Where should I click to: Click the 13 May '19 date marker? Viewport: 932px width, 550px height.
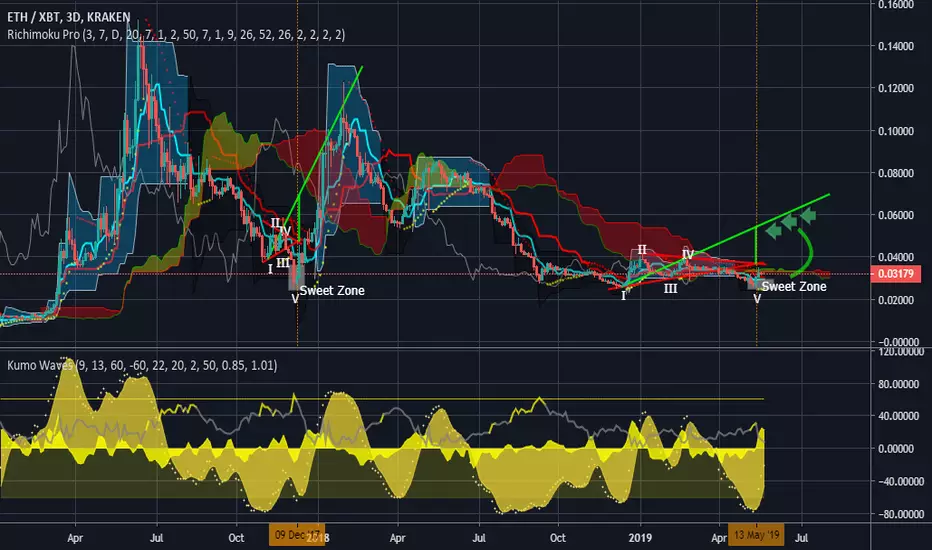pos(756,535)
